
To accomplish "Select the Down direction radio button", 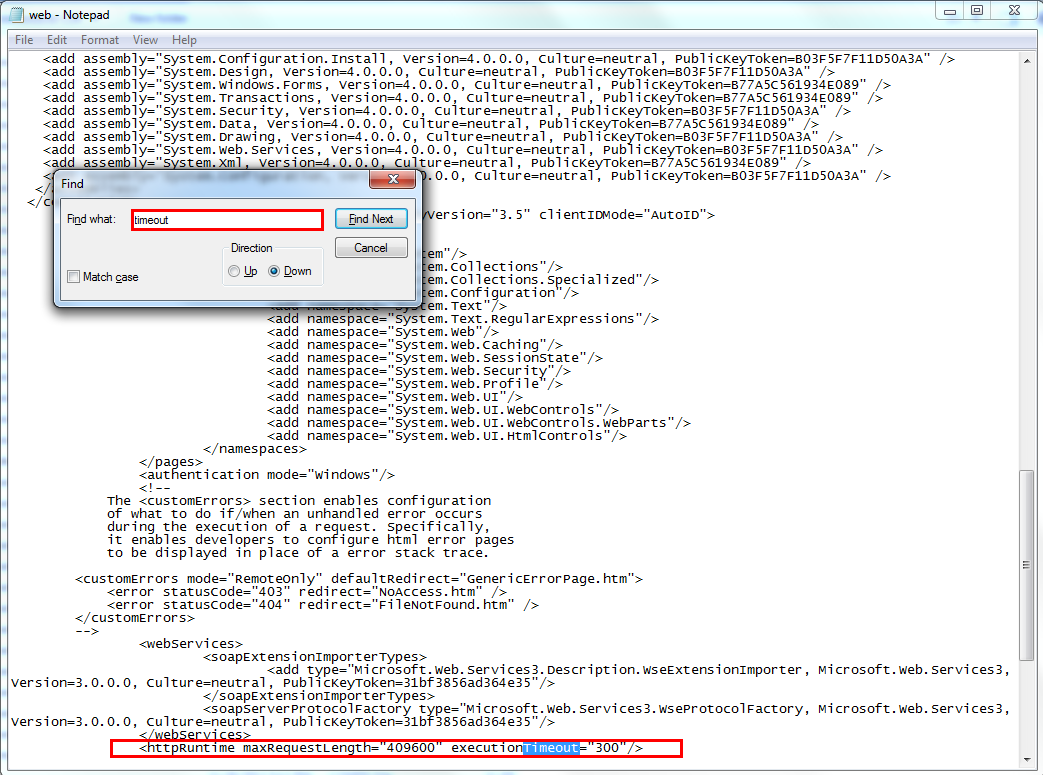I will tap(274, 271).
